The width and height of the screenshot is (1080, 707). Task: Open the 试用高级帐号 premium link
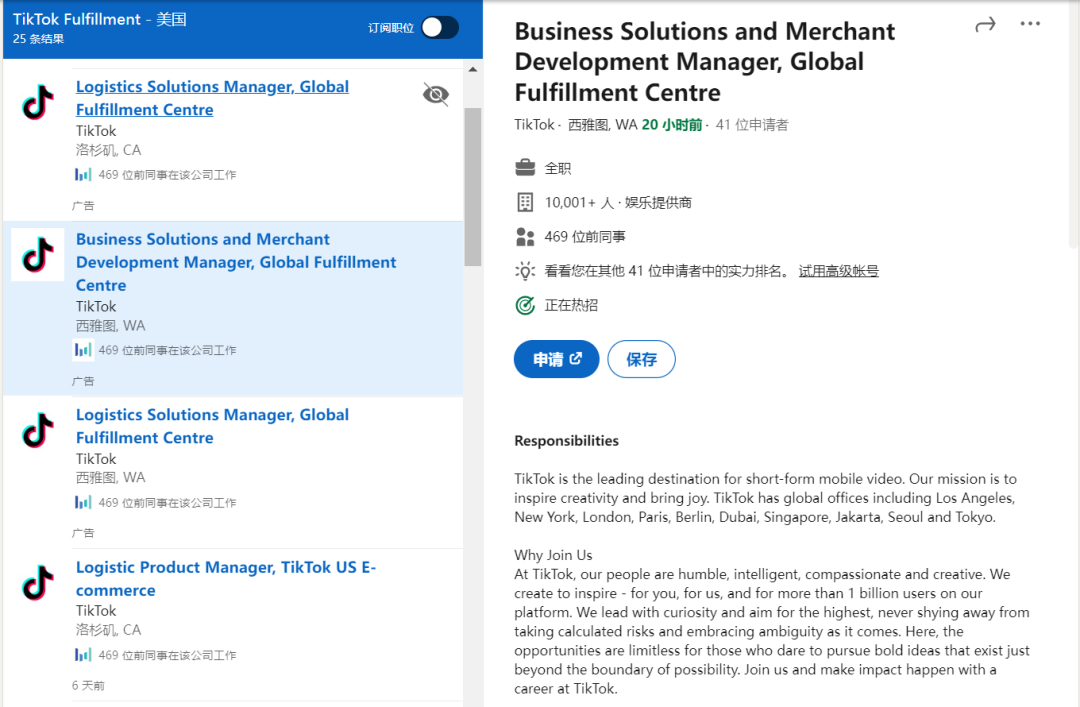click(x=838, y=271)
